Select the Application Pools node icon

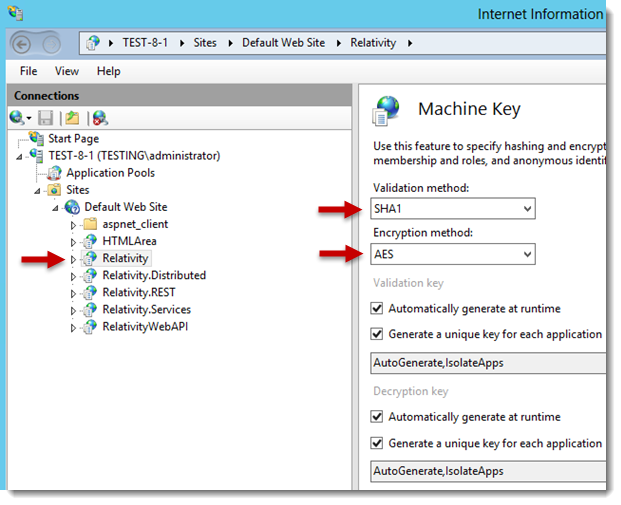pyautogui.click(x=55, y=173)
